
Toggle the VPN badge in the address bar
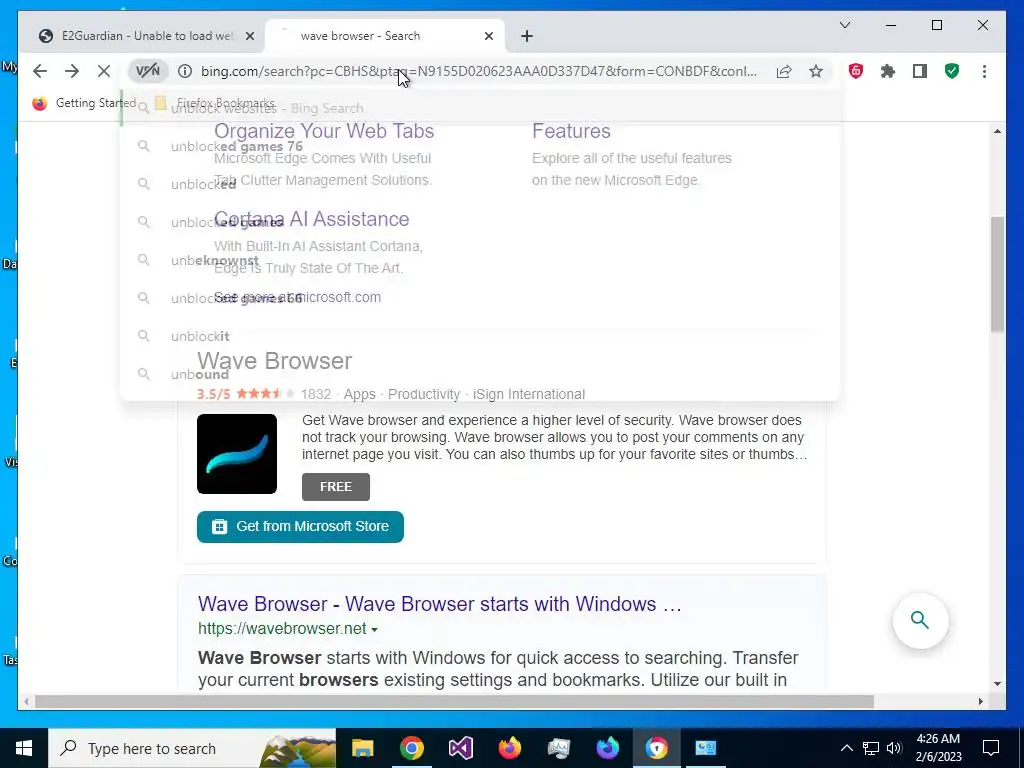point(148,71)
